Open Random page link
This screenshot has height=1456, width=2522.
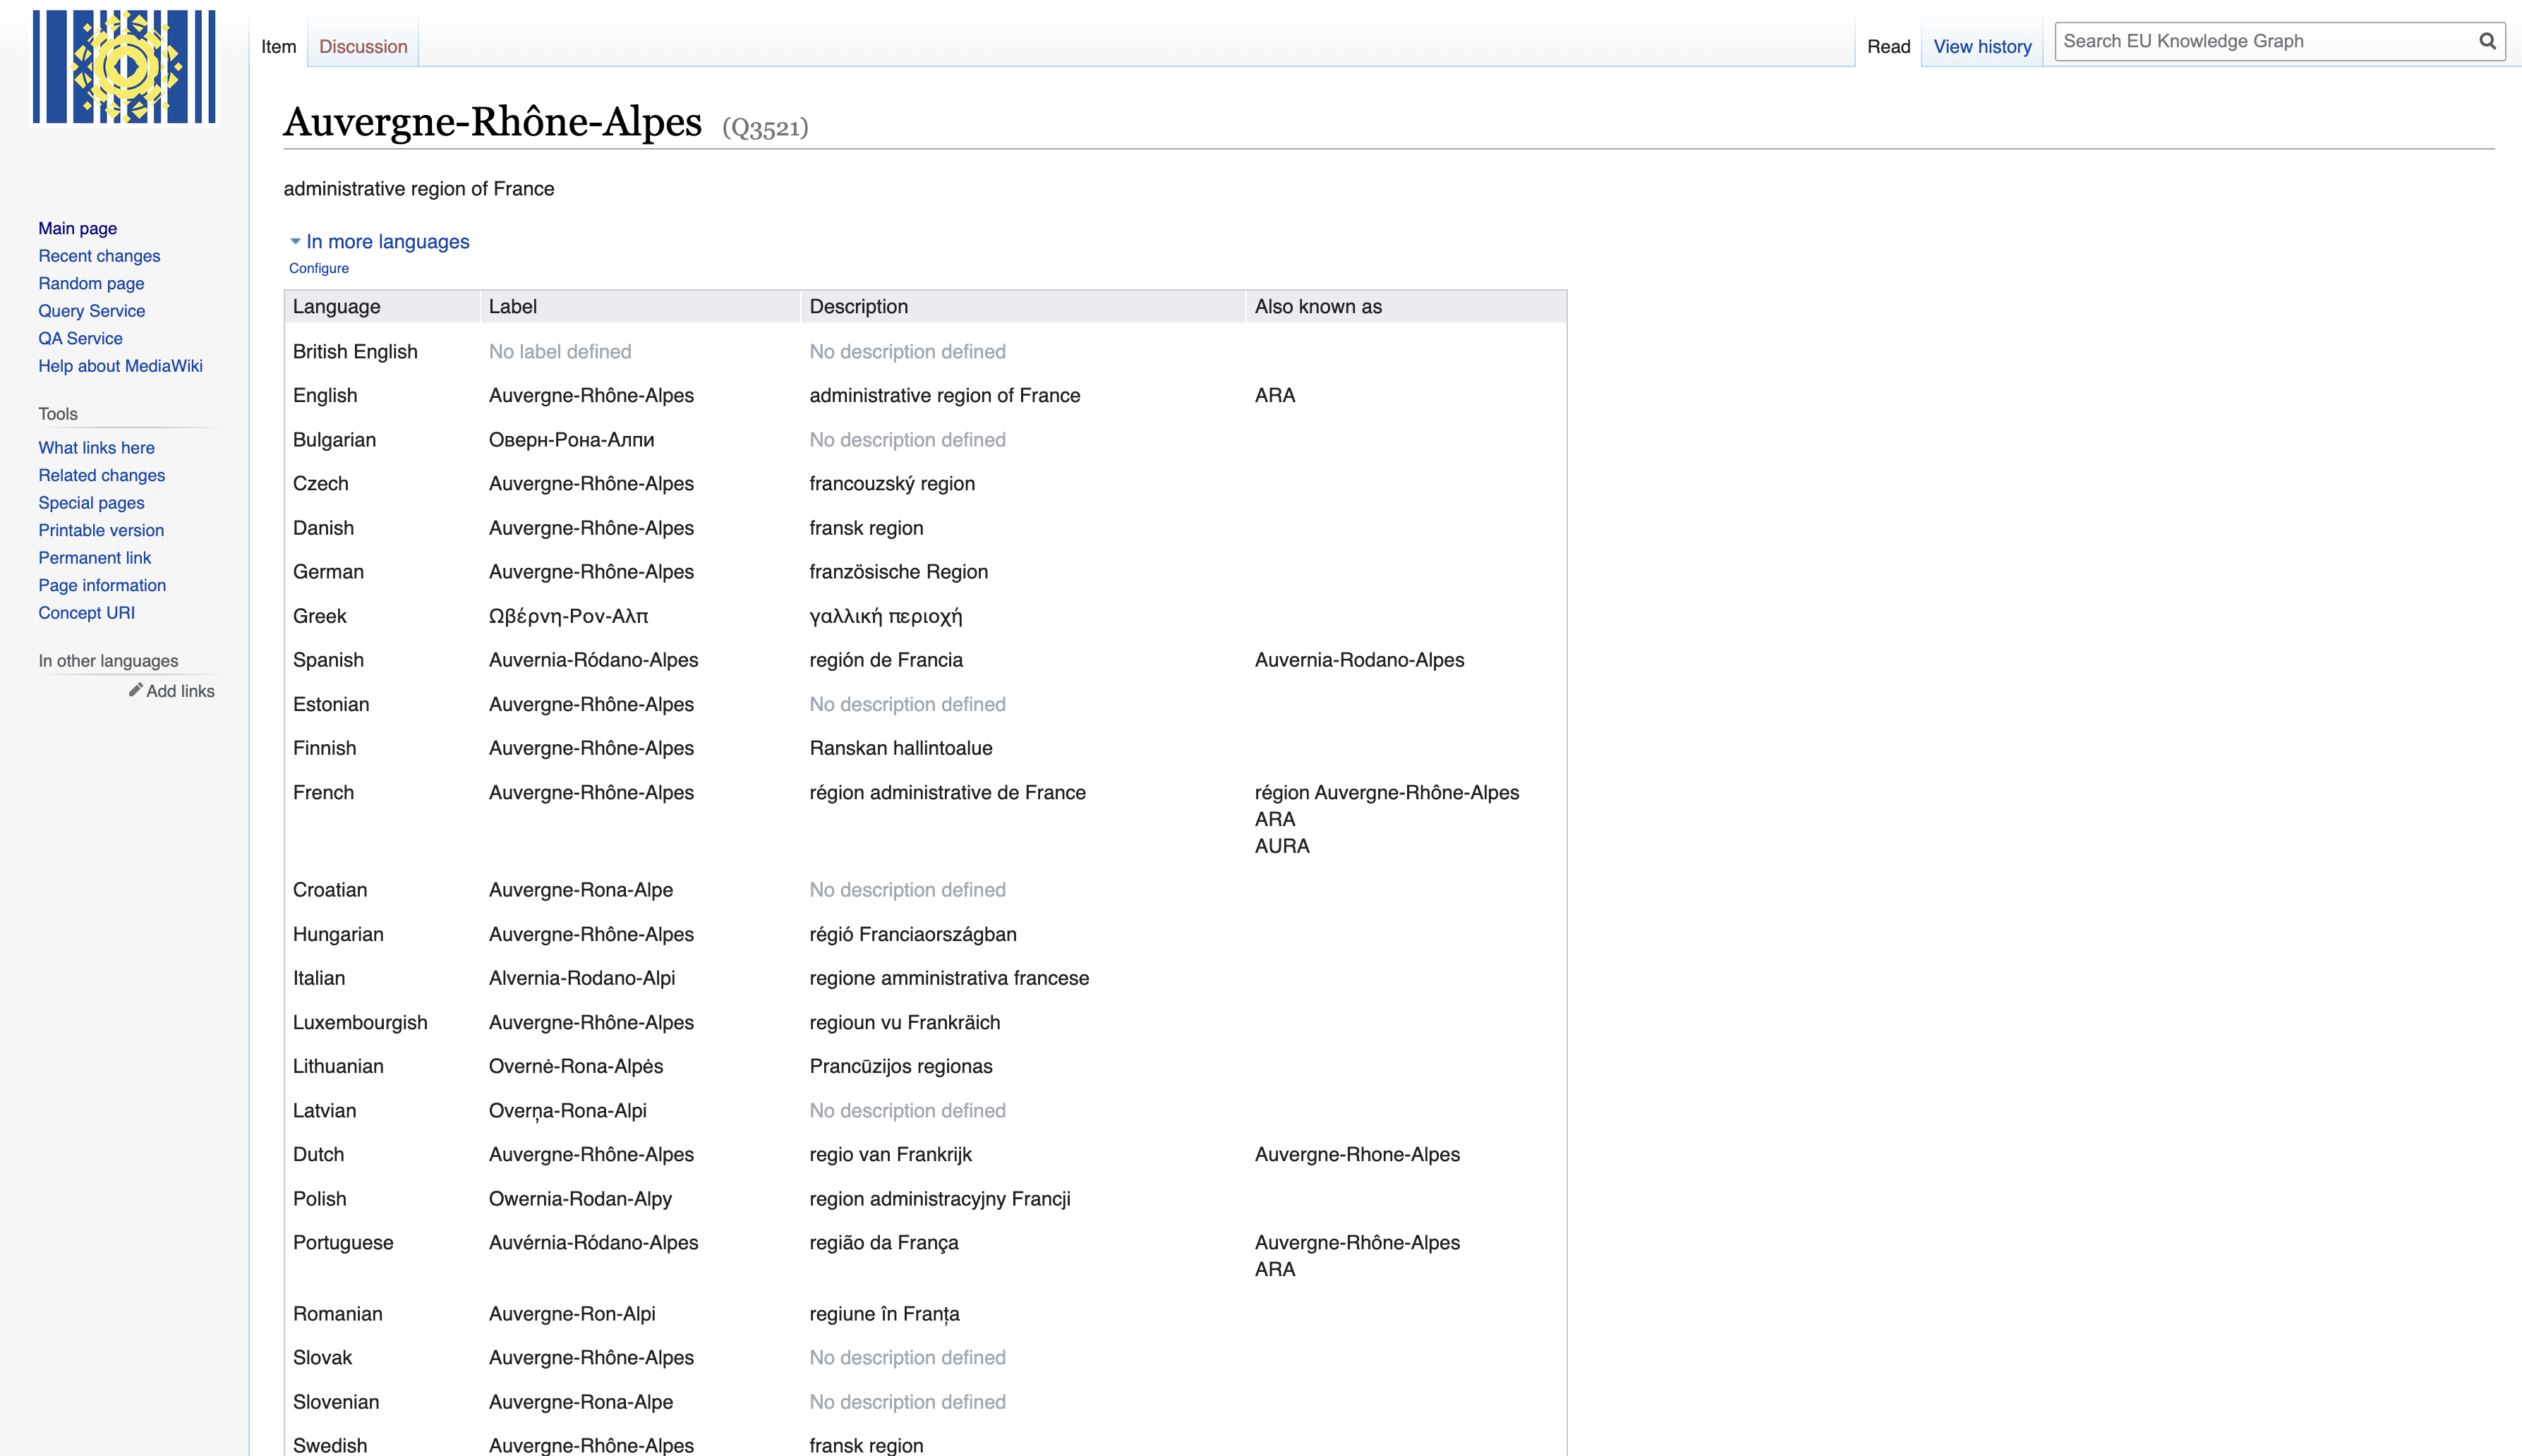91,283
